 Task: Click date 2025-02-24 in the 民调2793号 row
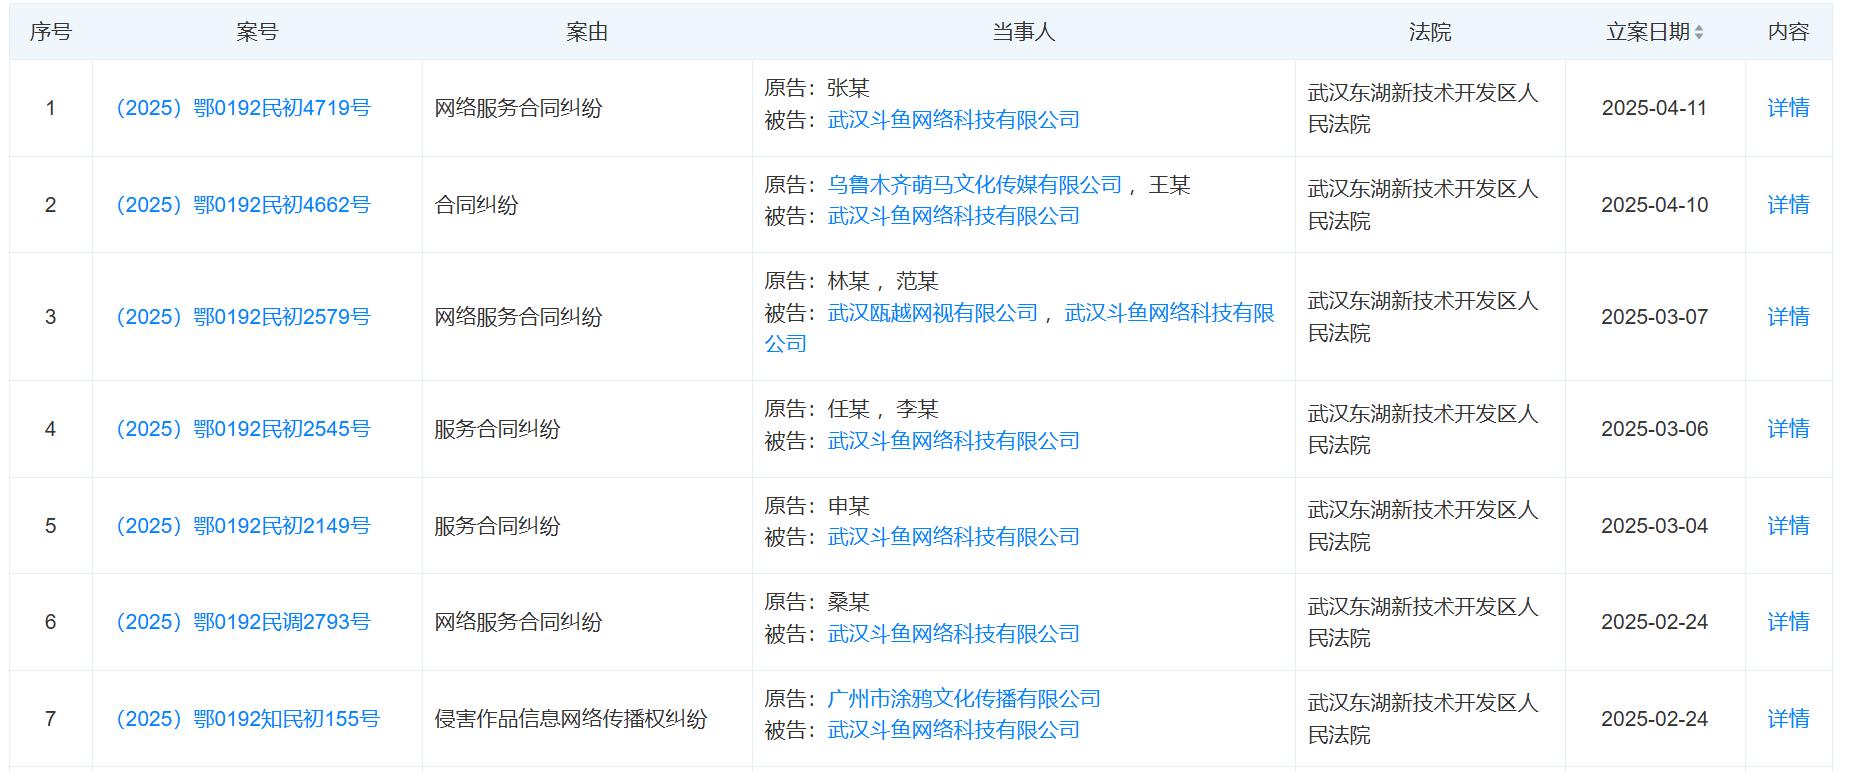pos(1654,622)
